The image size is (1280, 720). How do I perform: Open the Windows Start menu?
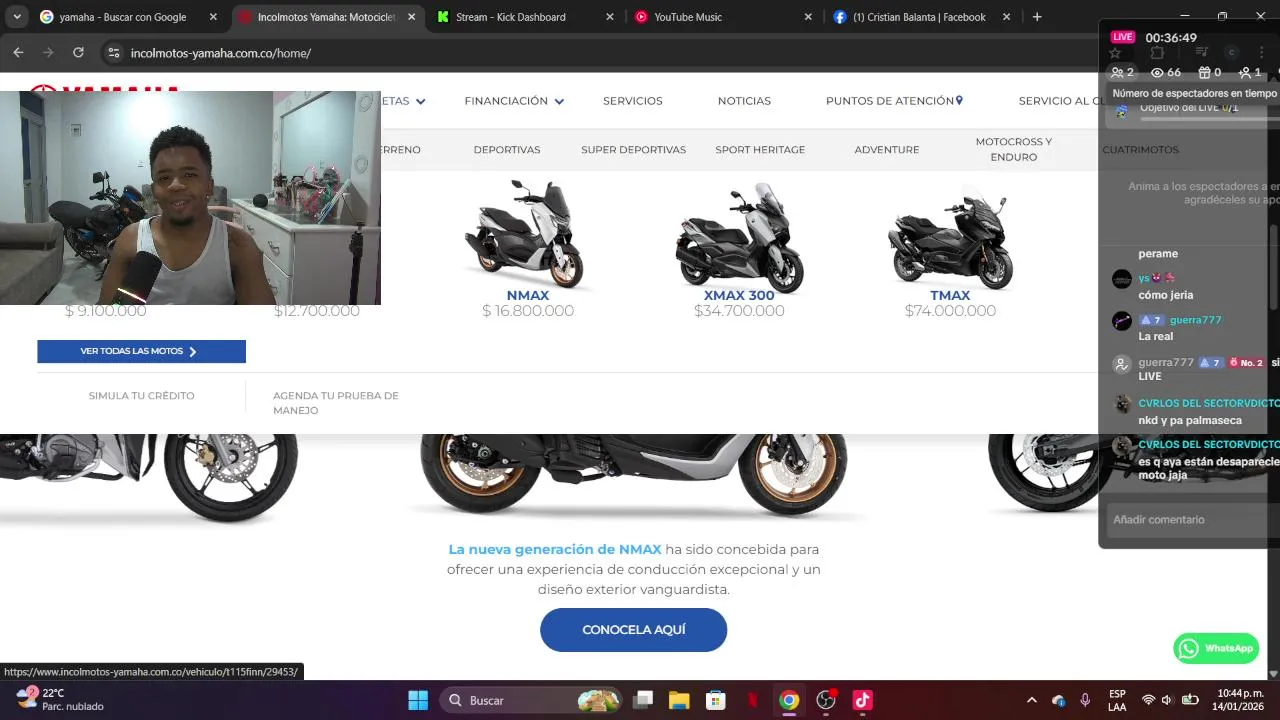click(x=418, y=700)
